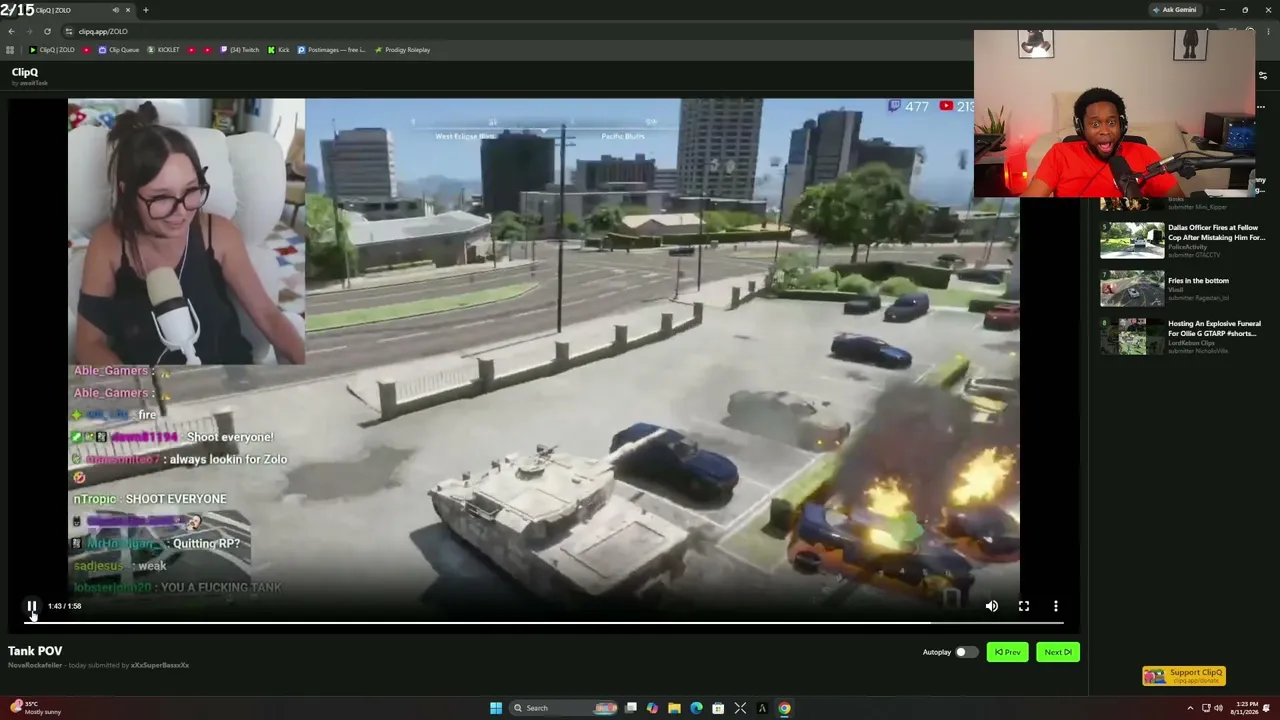This screenshot has height=720, width=1280.
Task: Click the taskbar Search box
Action: [565, 708]
